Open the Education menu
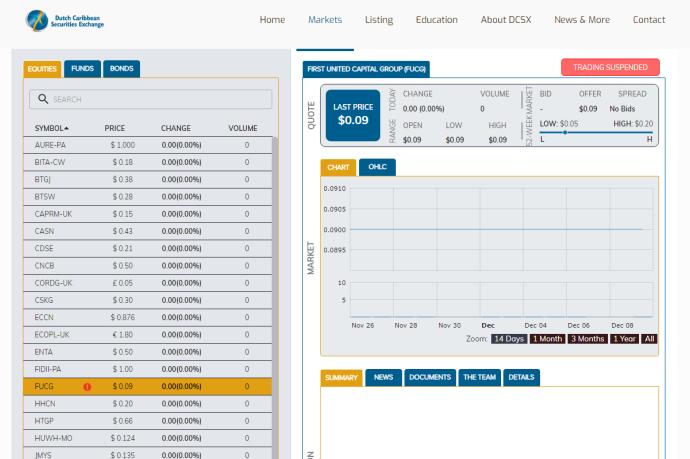 pos(437,20)
